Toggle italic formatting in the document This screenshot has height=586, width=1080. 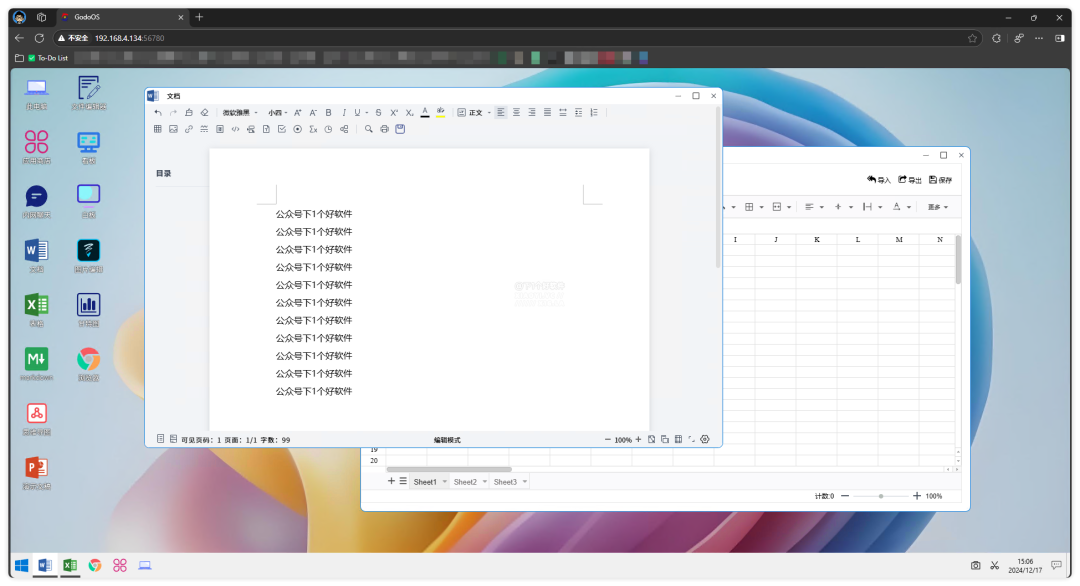(x=343, y=113)
